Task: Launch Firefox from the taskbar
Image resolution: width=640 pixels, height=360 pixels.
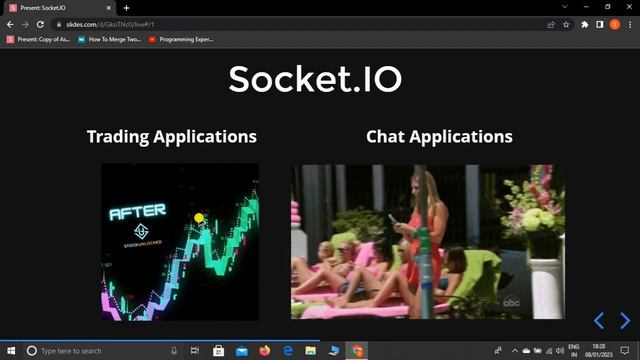Action: point(264,351)
